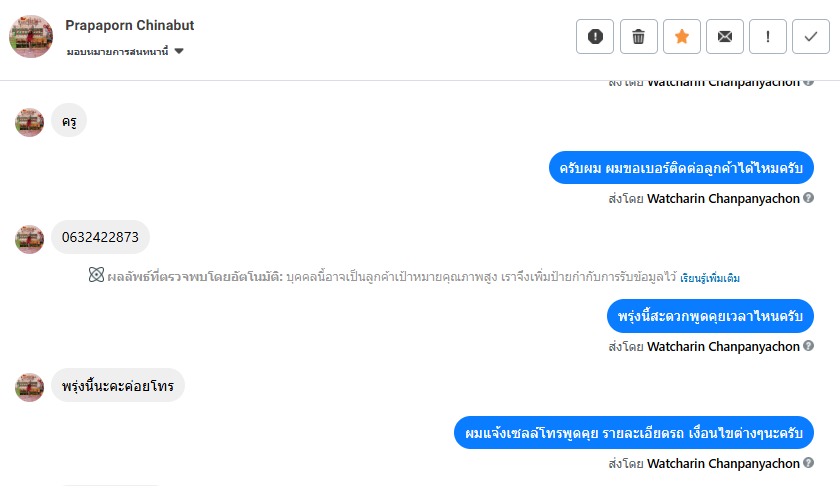Click the เรียนรู้เพิ่มเติม learn more link
The height and width of the screenshot is (493, 840).
[710, 277]
